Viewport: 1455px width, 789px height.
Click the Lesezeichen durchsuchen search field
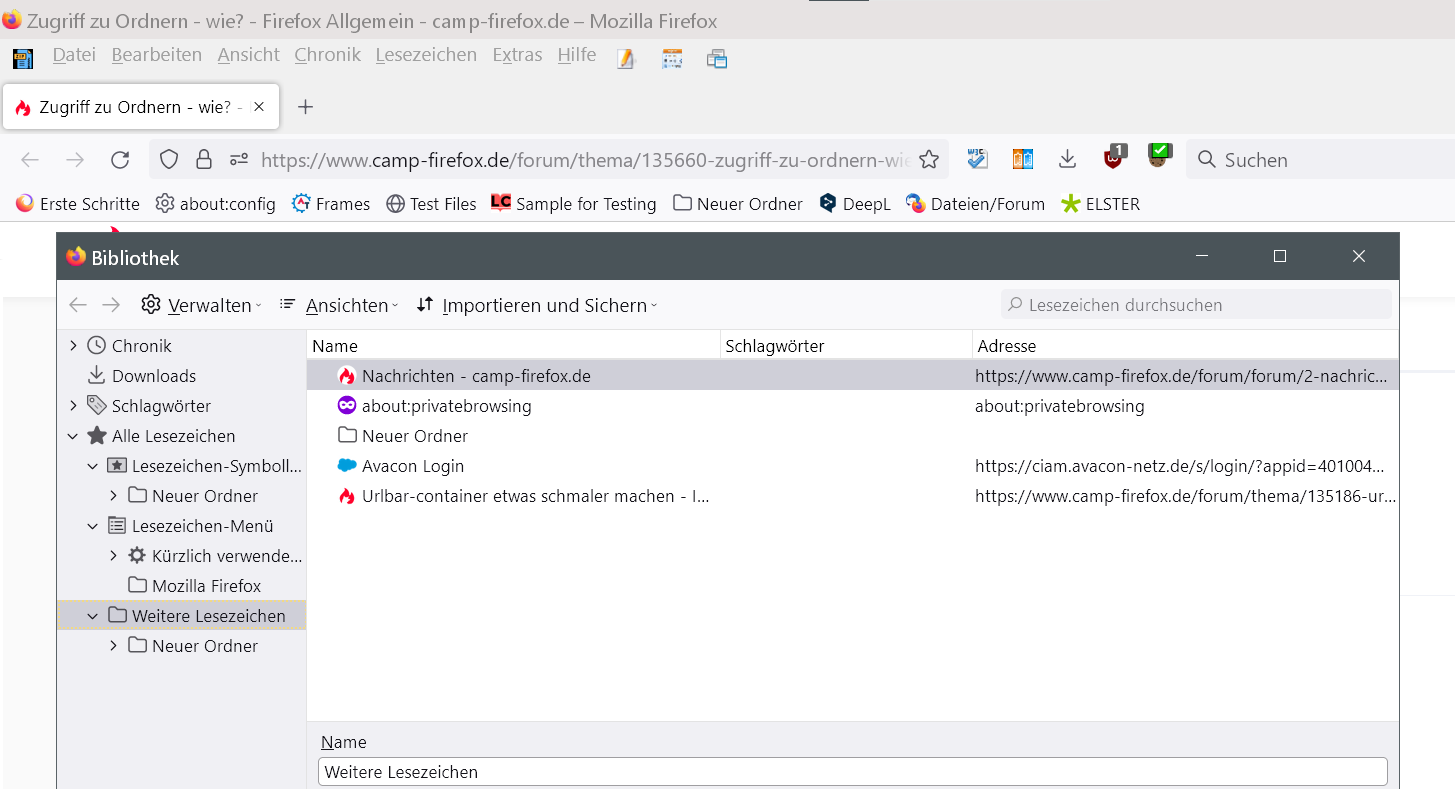tap(1196, 305)
